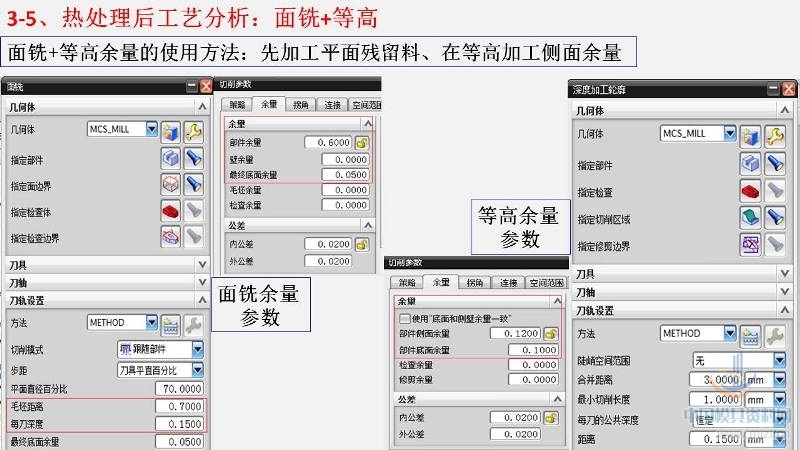Select 指定面边界 icon in 面铣 dialog
800x450 pixels.
171,185
